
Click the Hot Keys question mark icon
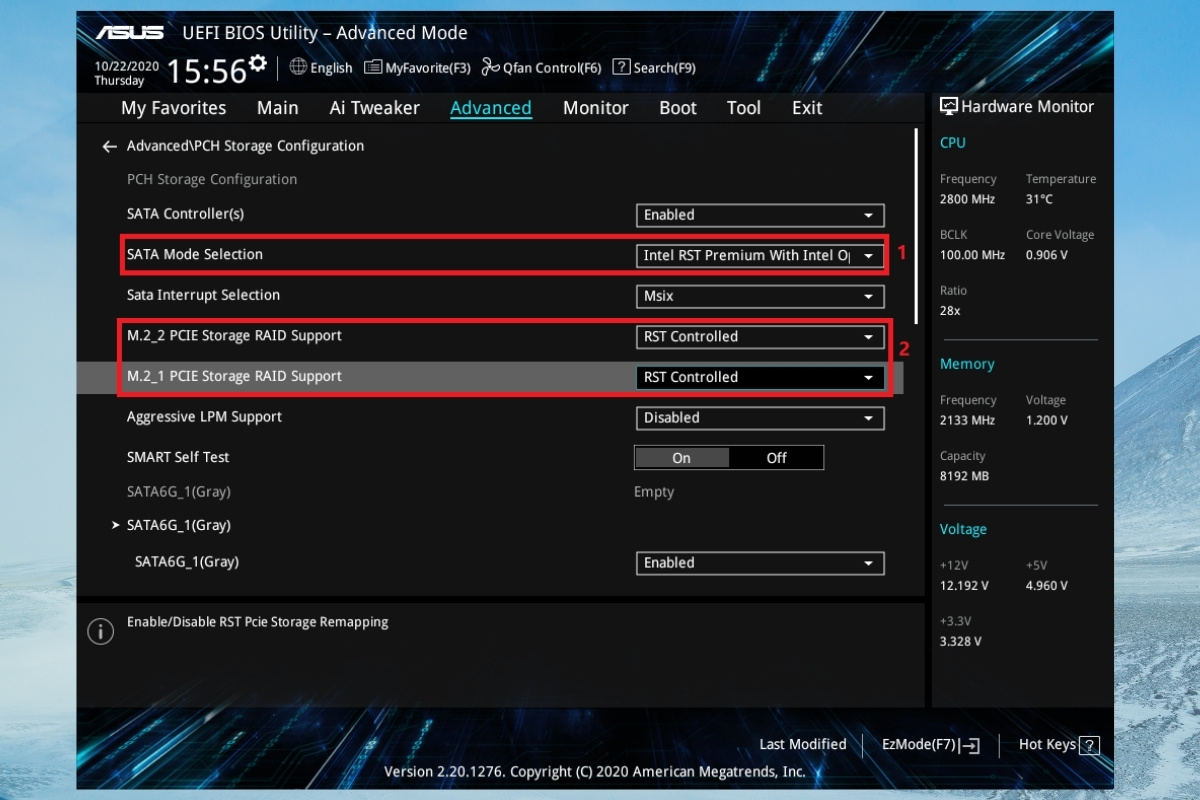tap(1090, 745)
